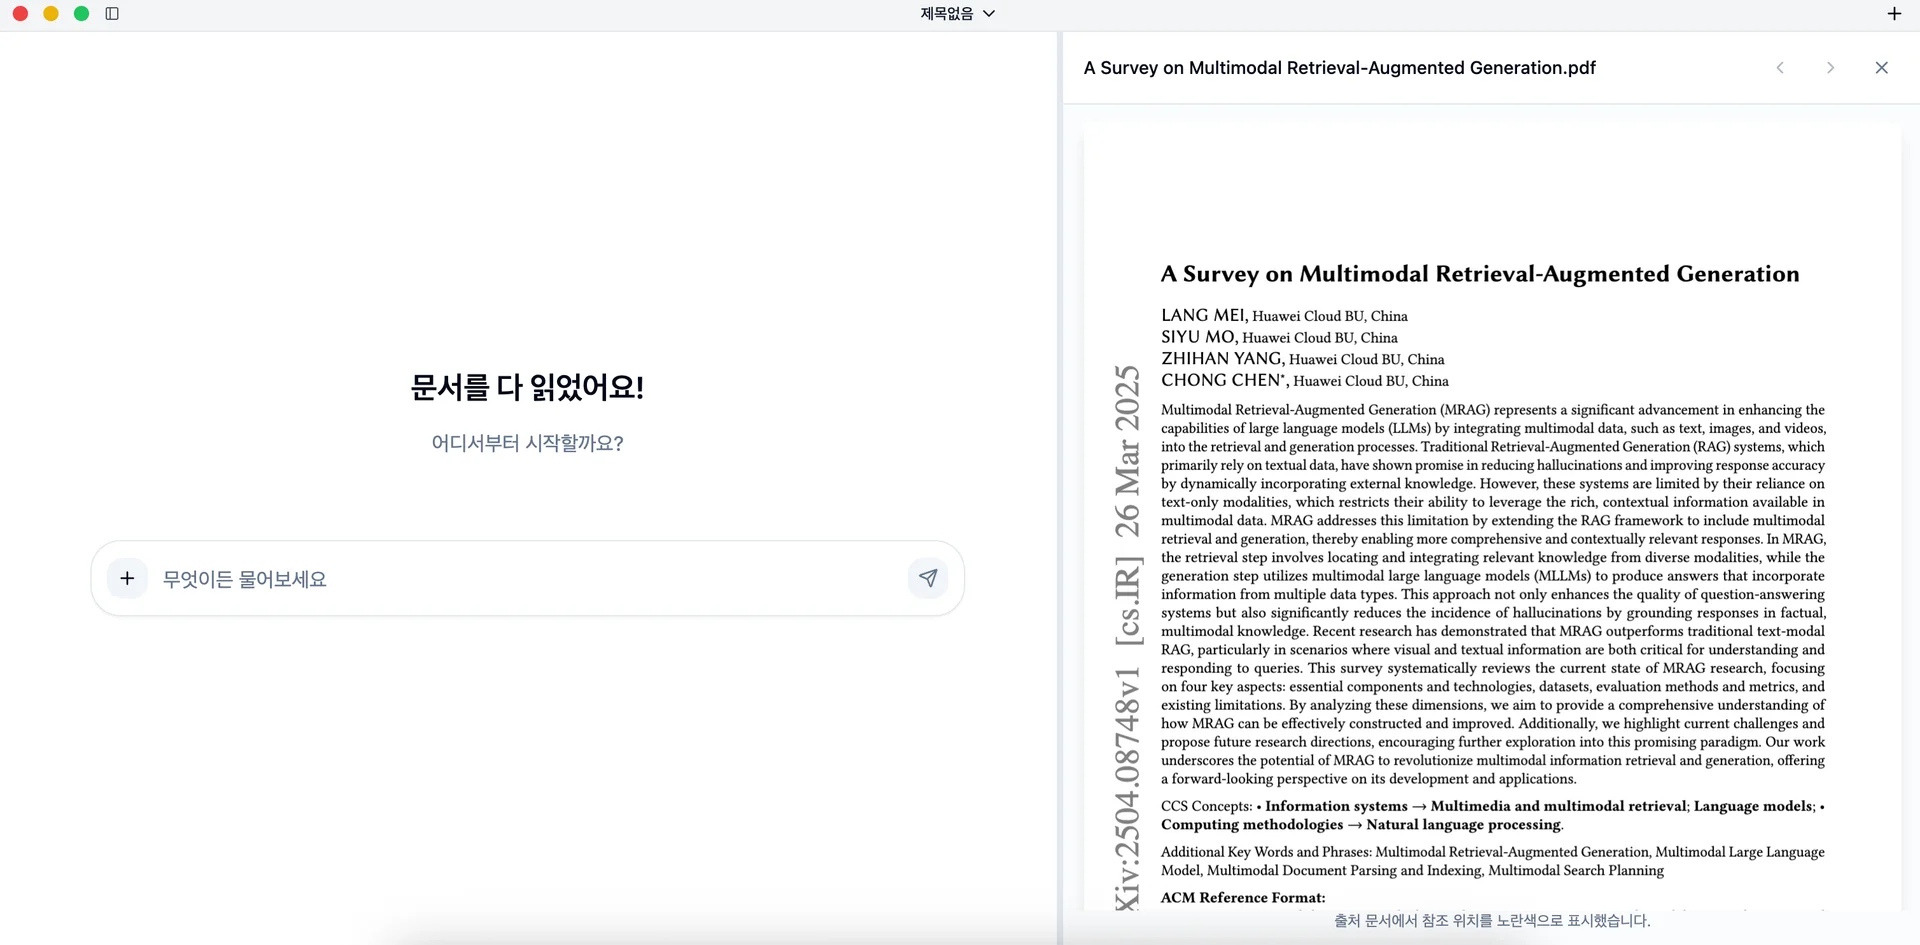Toggle the sidebar panel
Screen dimensions: 1920x945
click(x=113, y=14)
